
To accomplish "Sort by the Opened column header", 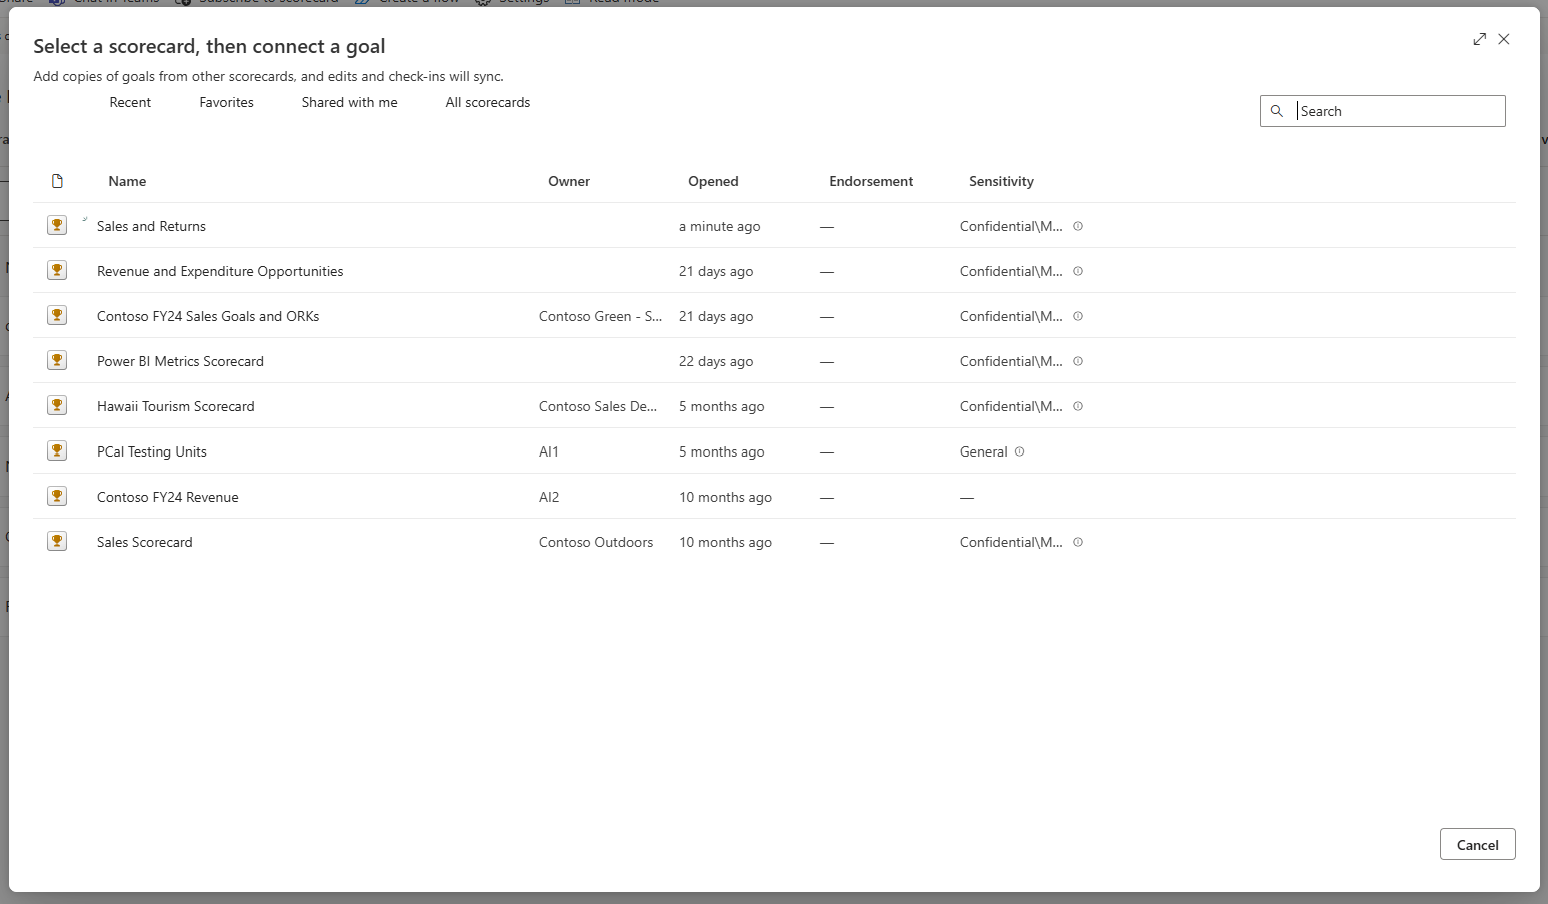I will click(x=713, y=181).
